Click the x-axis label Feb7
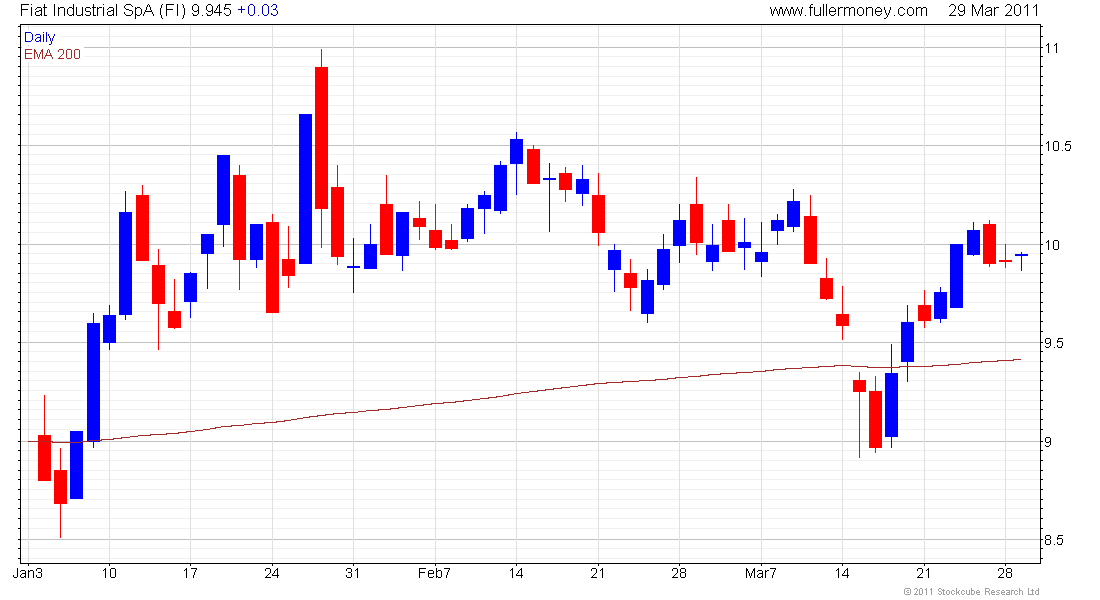Image resolution: width=1100 pixels, height=600 pixels. point(434,573)
